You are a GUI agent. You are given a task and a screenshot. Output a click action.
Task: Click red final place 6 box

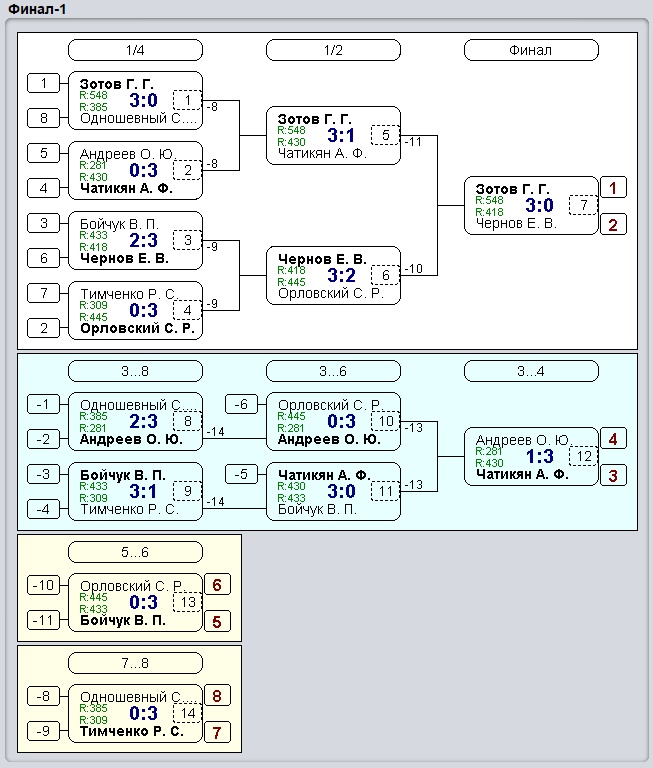pos(218,584)
